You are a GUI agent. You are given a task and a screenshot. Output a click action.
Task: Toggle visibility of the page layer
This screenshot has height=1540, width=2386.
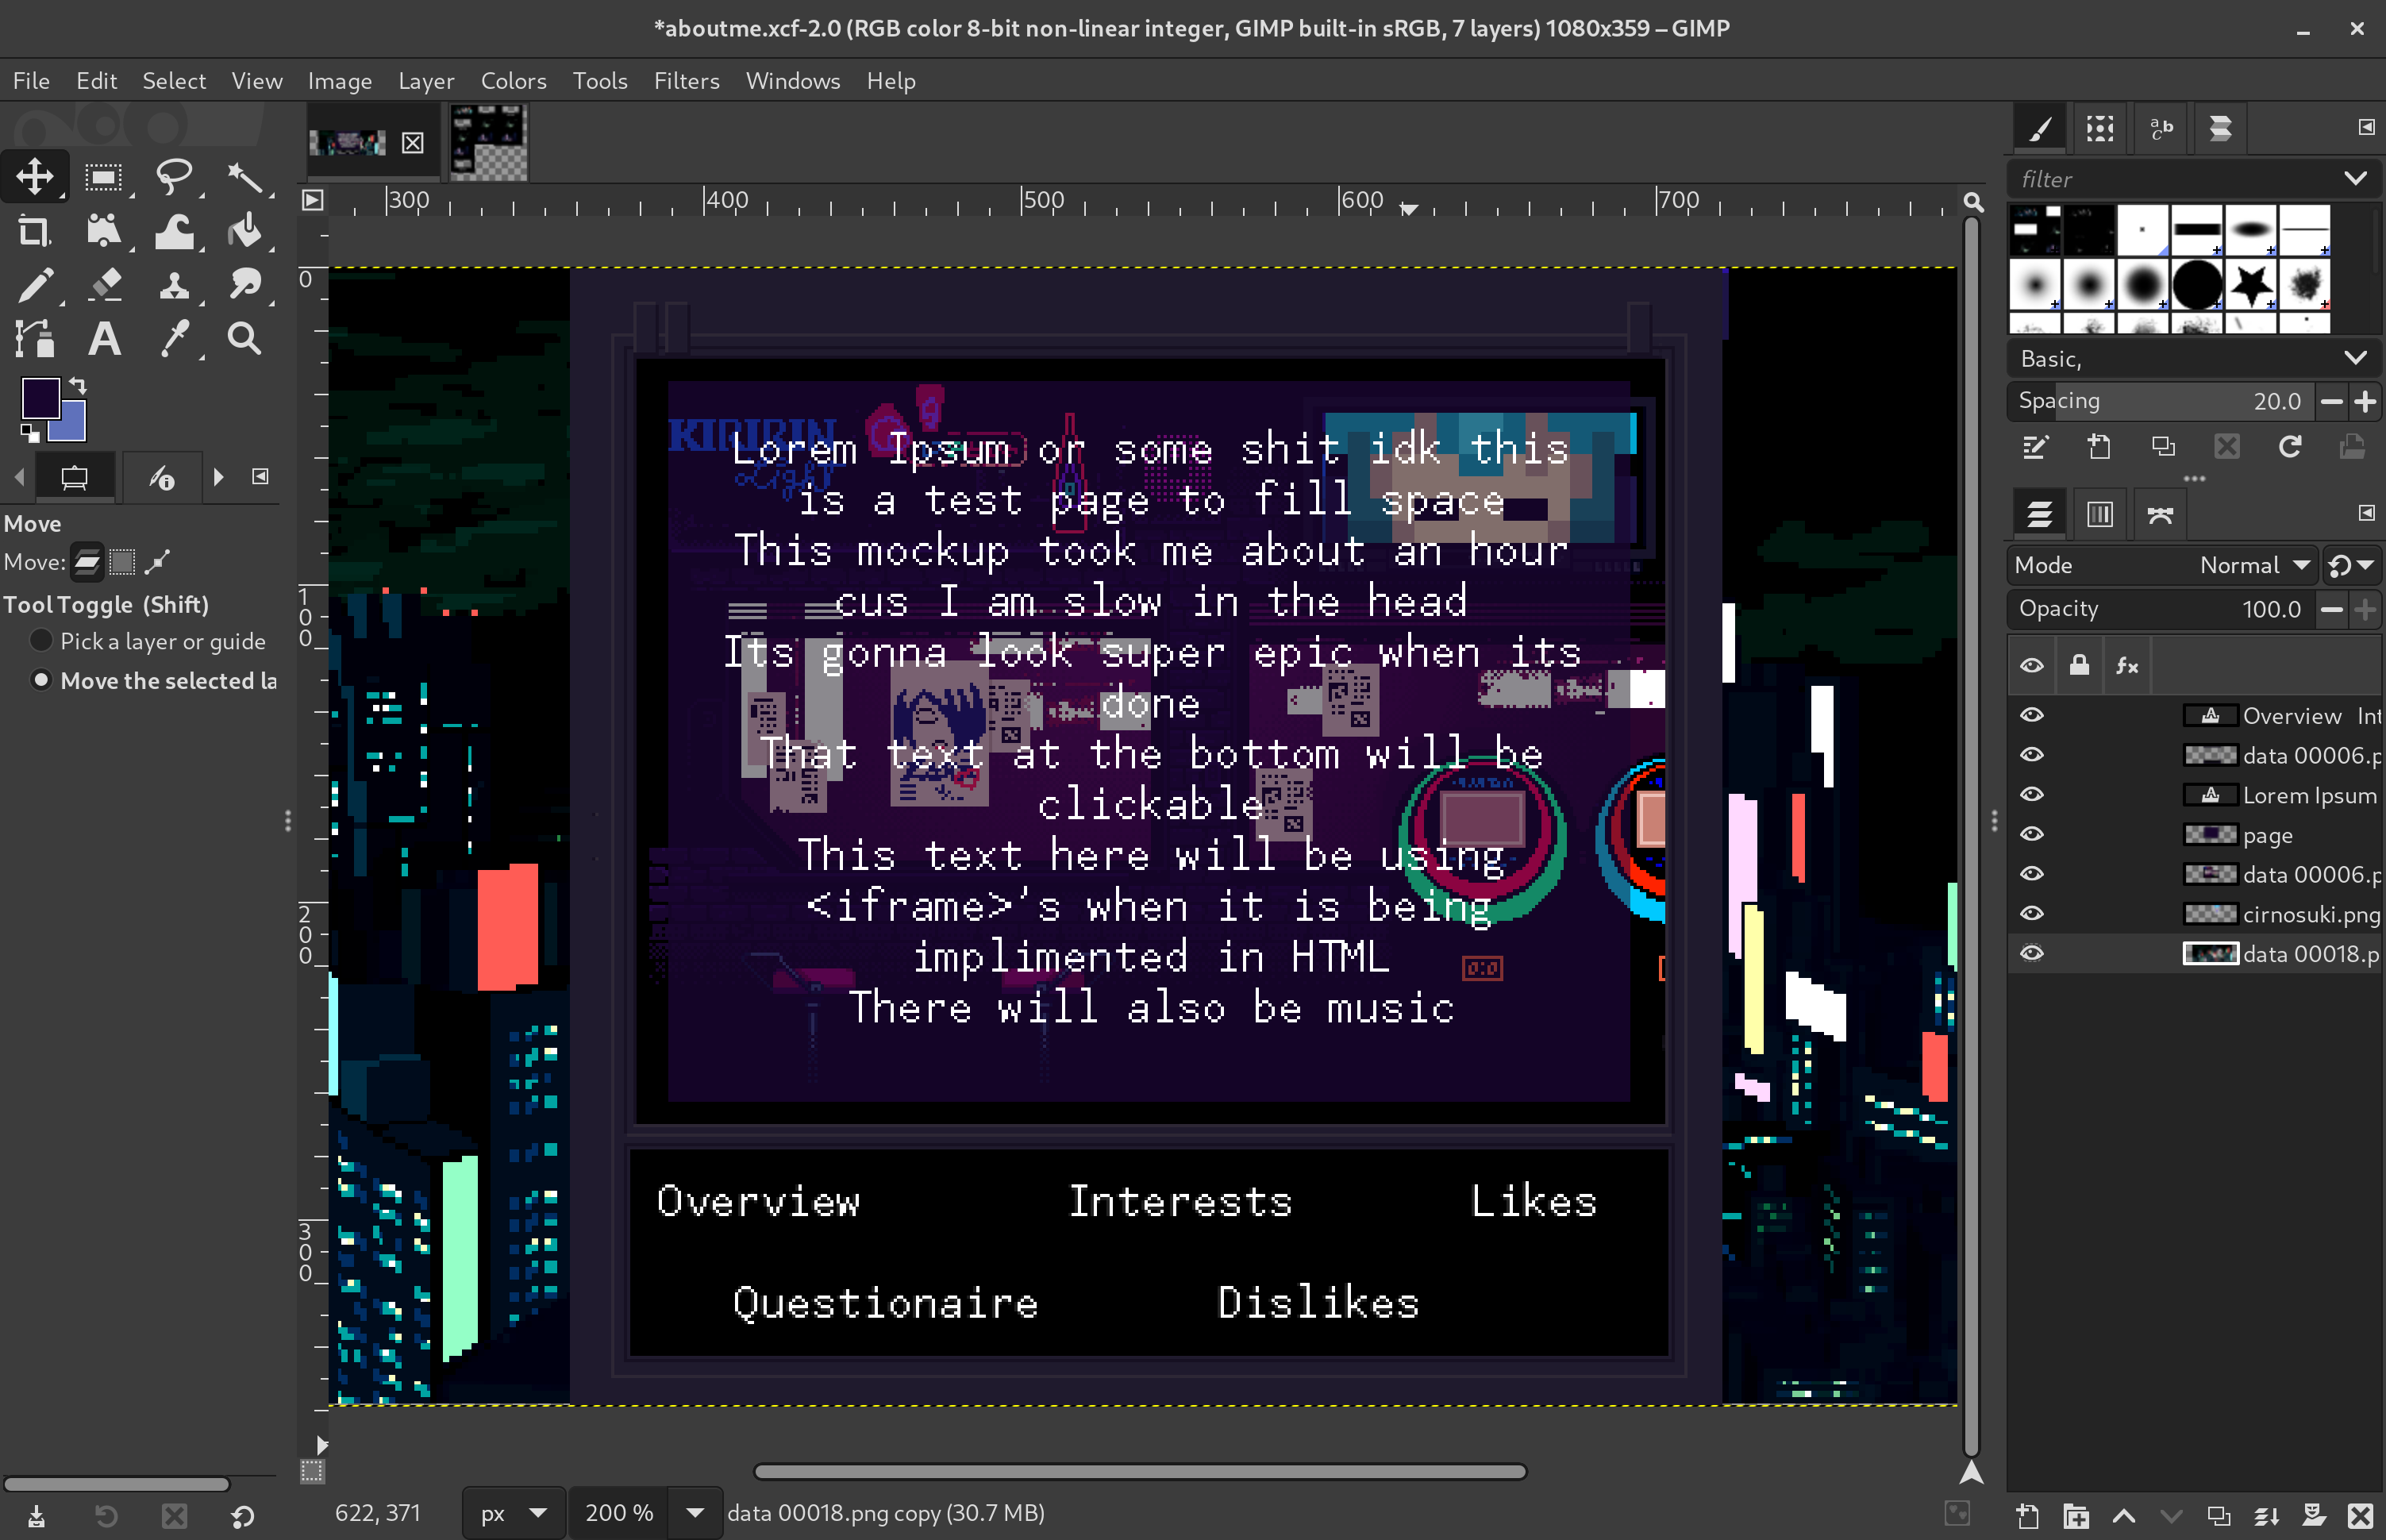click(2033, 834)
